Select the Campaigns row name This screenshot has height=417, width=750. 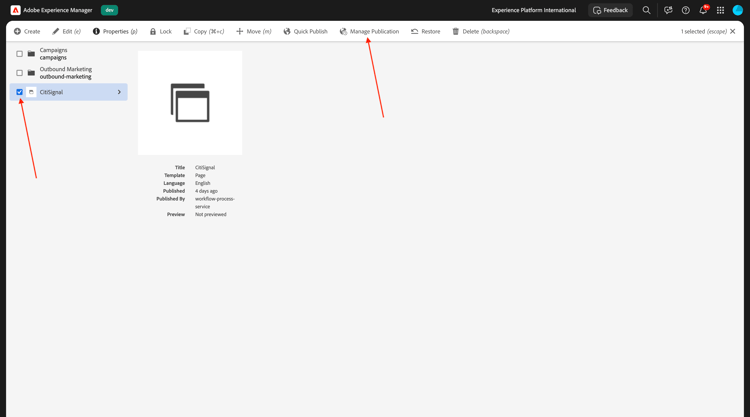click(x=53, y=50)
